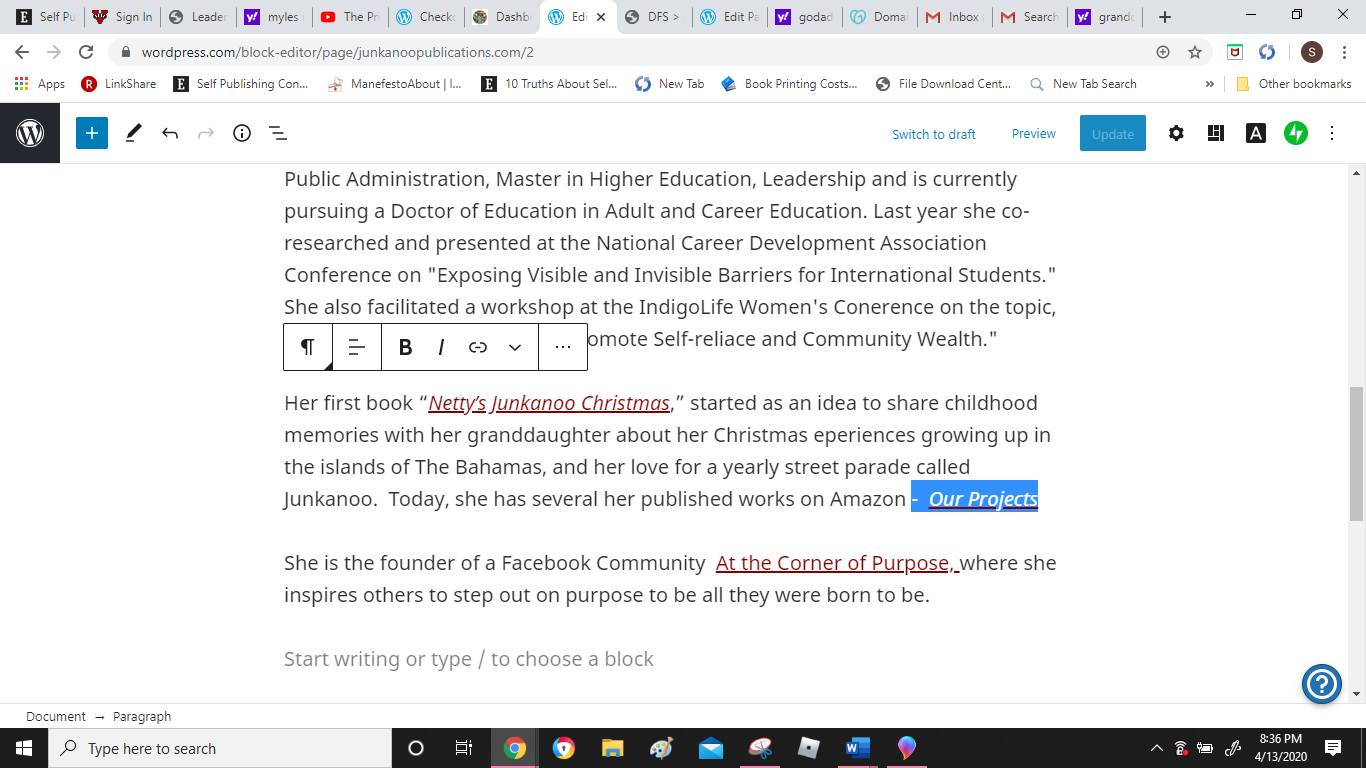1366x768 pixels.
Task: Open block more options ellipsis menu
Action: click(562, 347)
